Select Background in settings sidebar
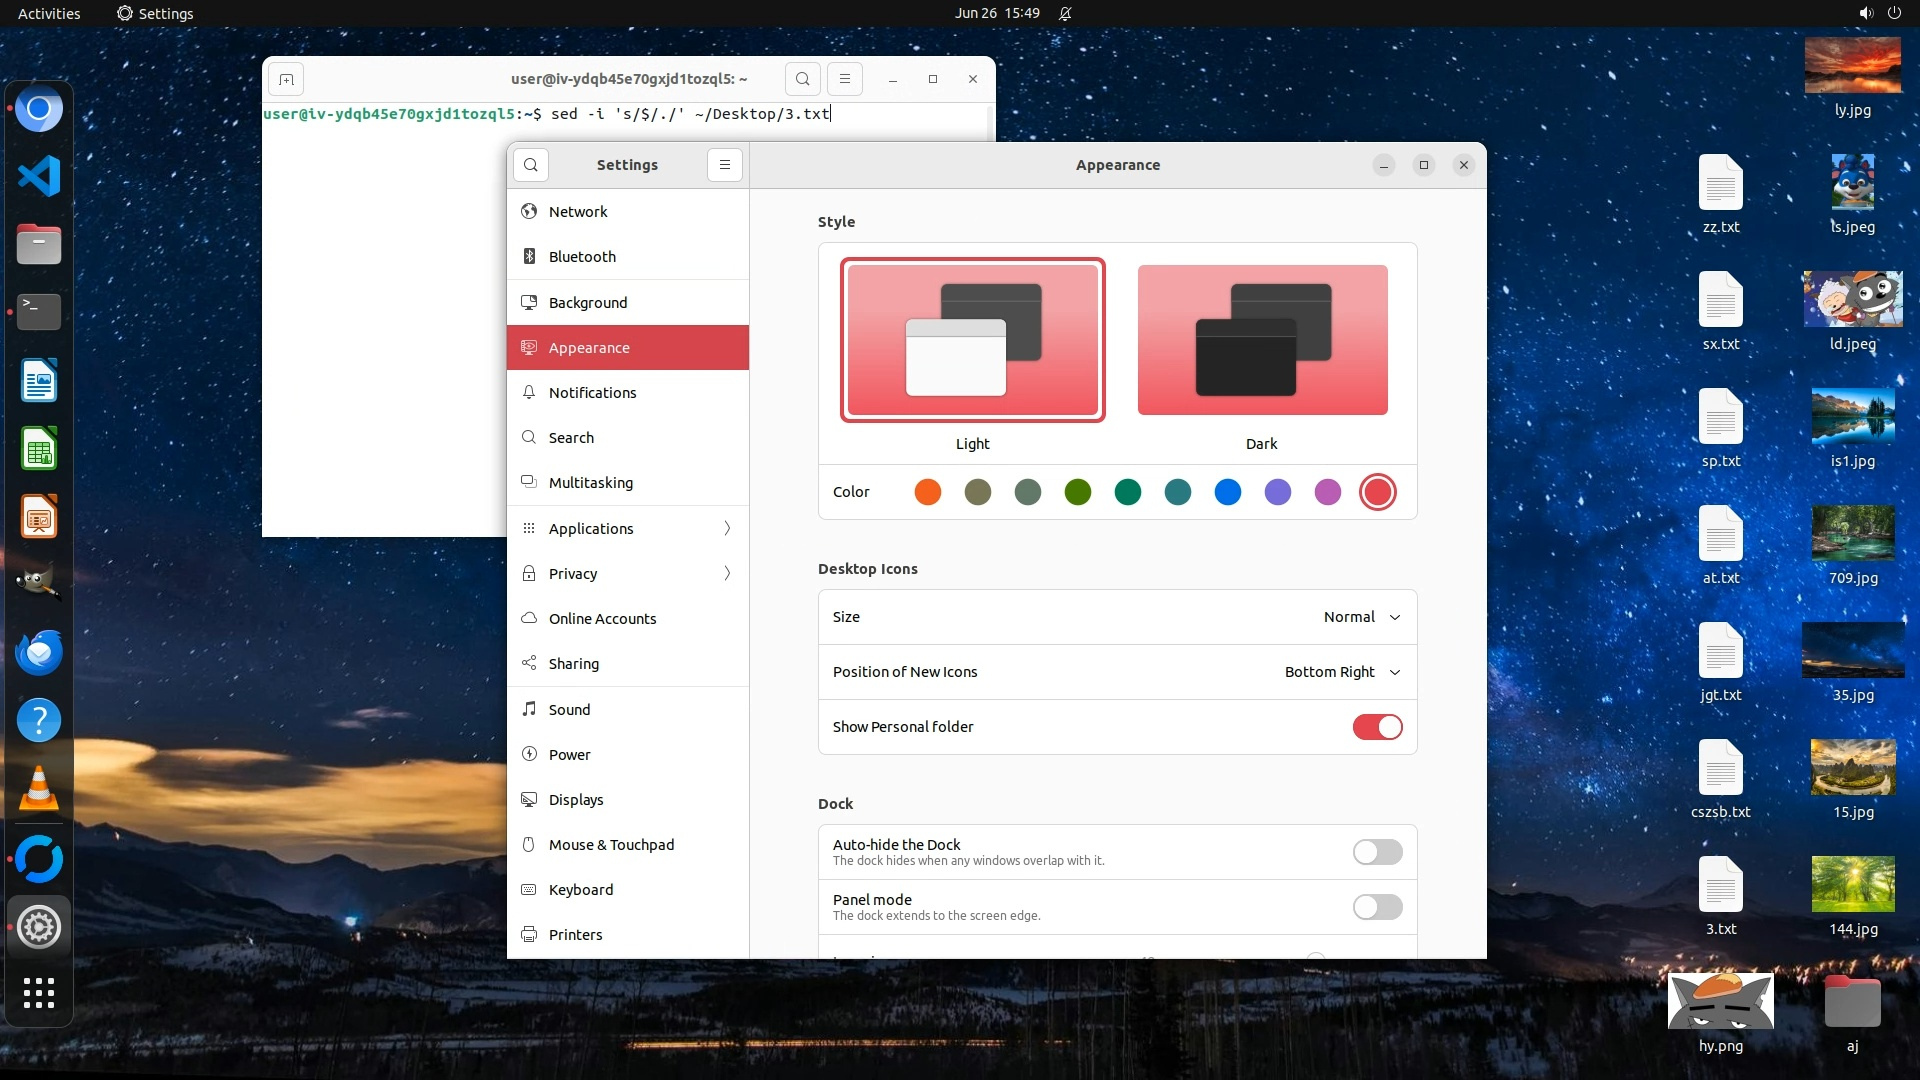 (588, 303)
